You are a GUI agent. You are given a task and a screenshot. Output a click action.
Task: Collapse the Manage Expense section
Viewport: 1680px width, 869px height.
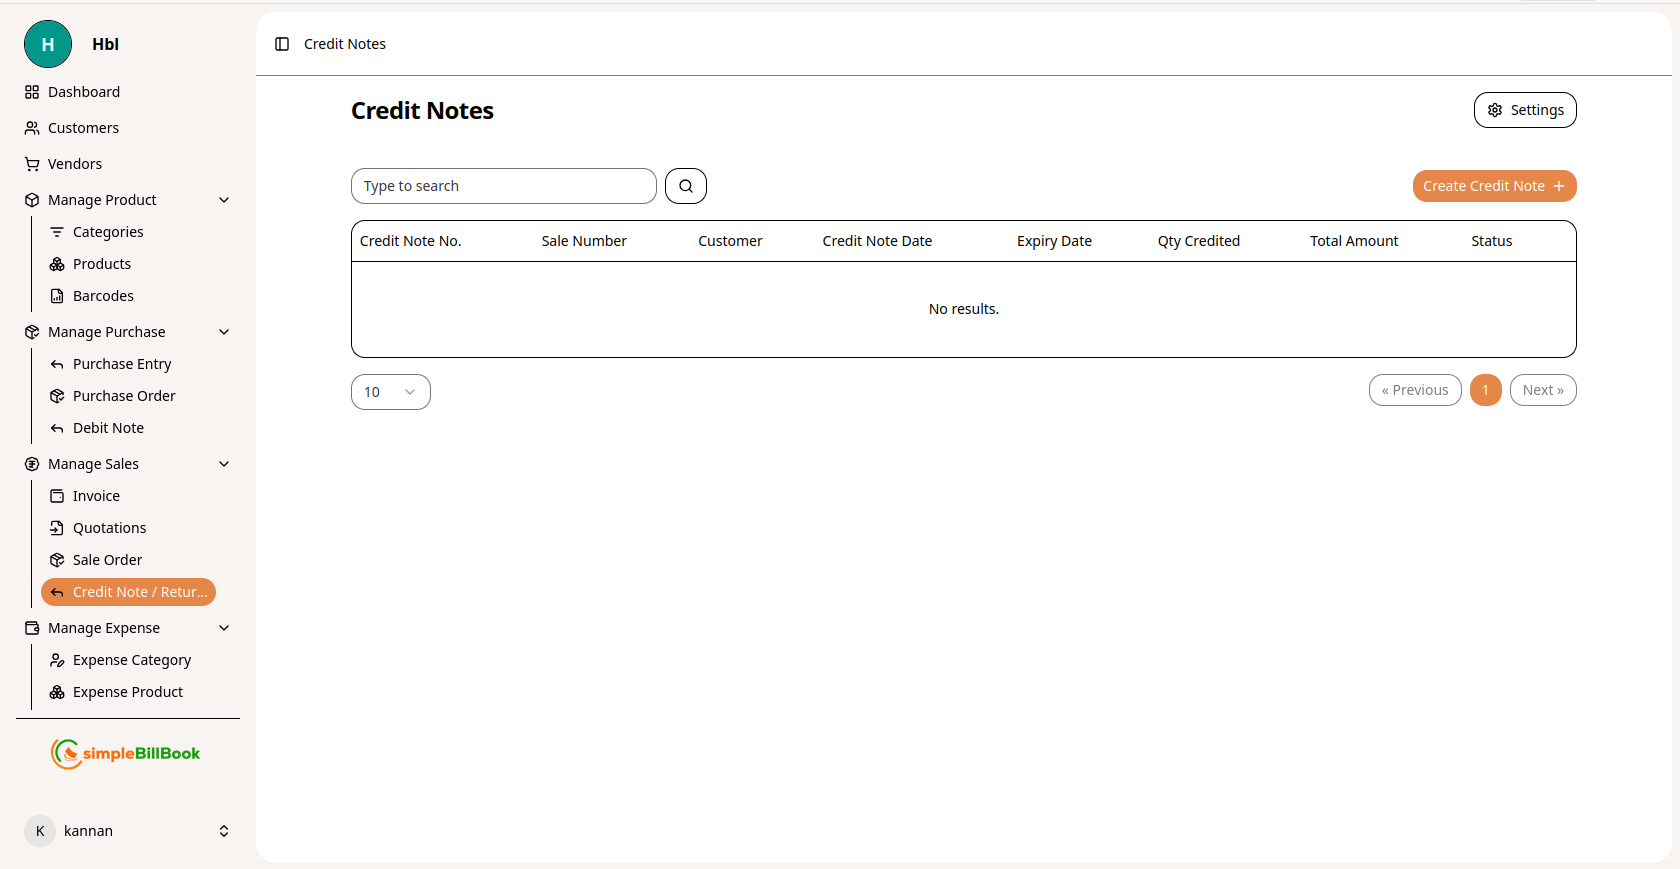pos(224,628)
